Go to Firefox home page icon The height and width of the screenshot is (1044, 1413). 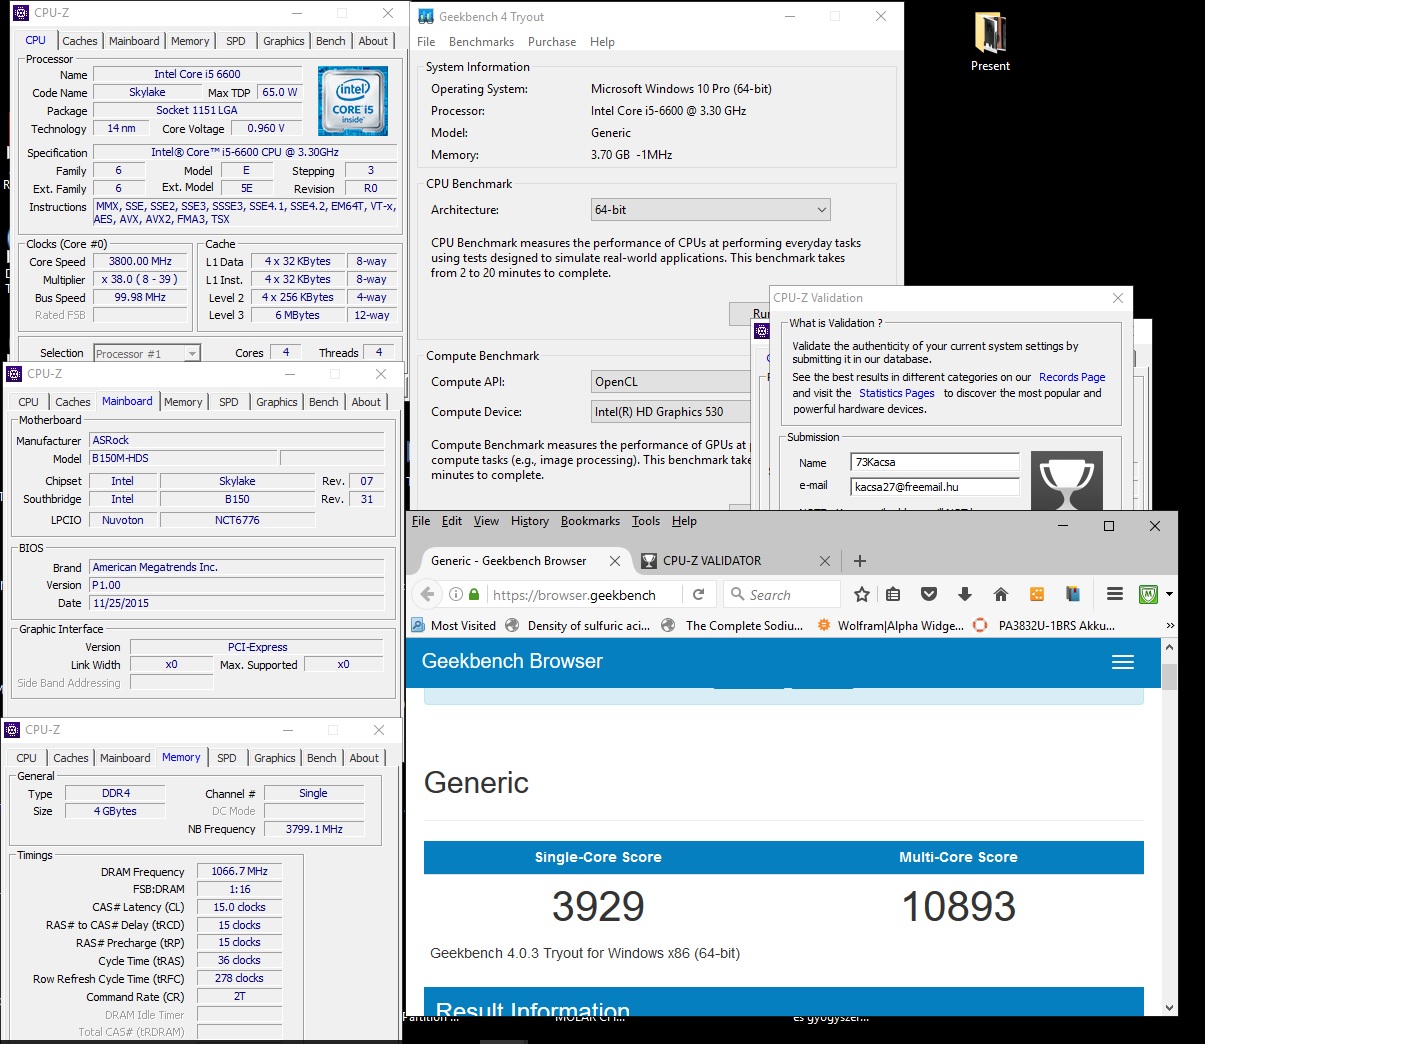pos(1001,594)
